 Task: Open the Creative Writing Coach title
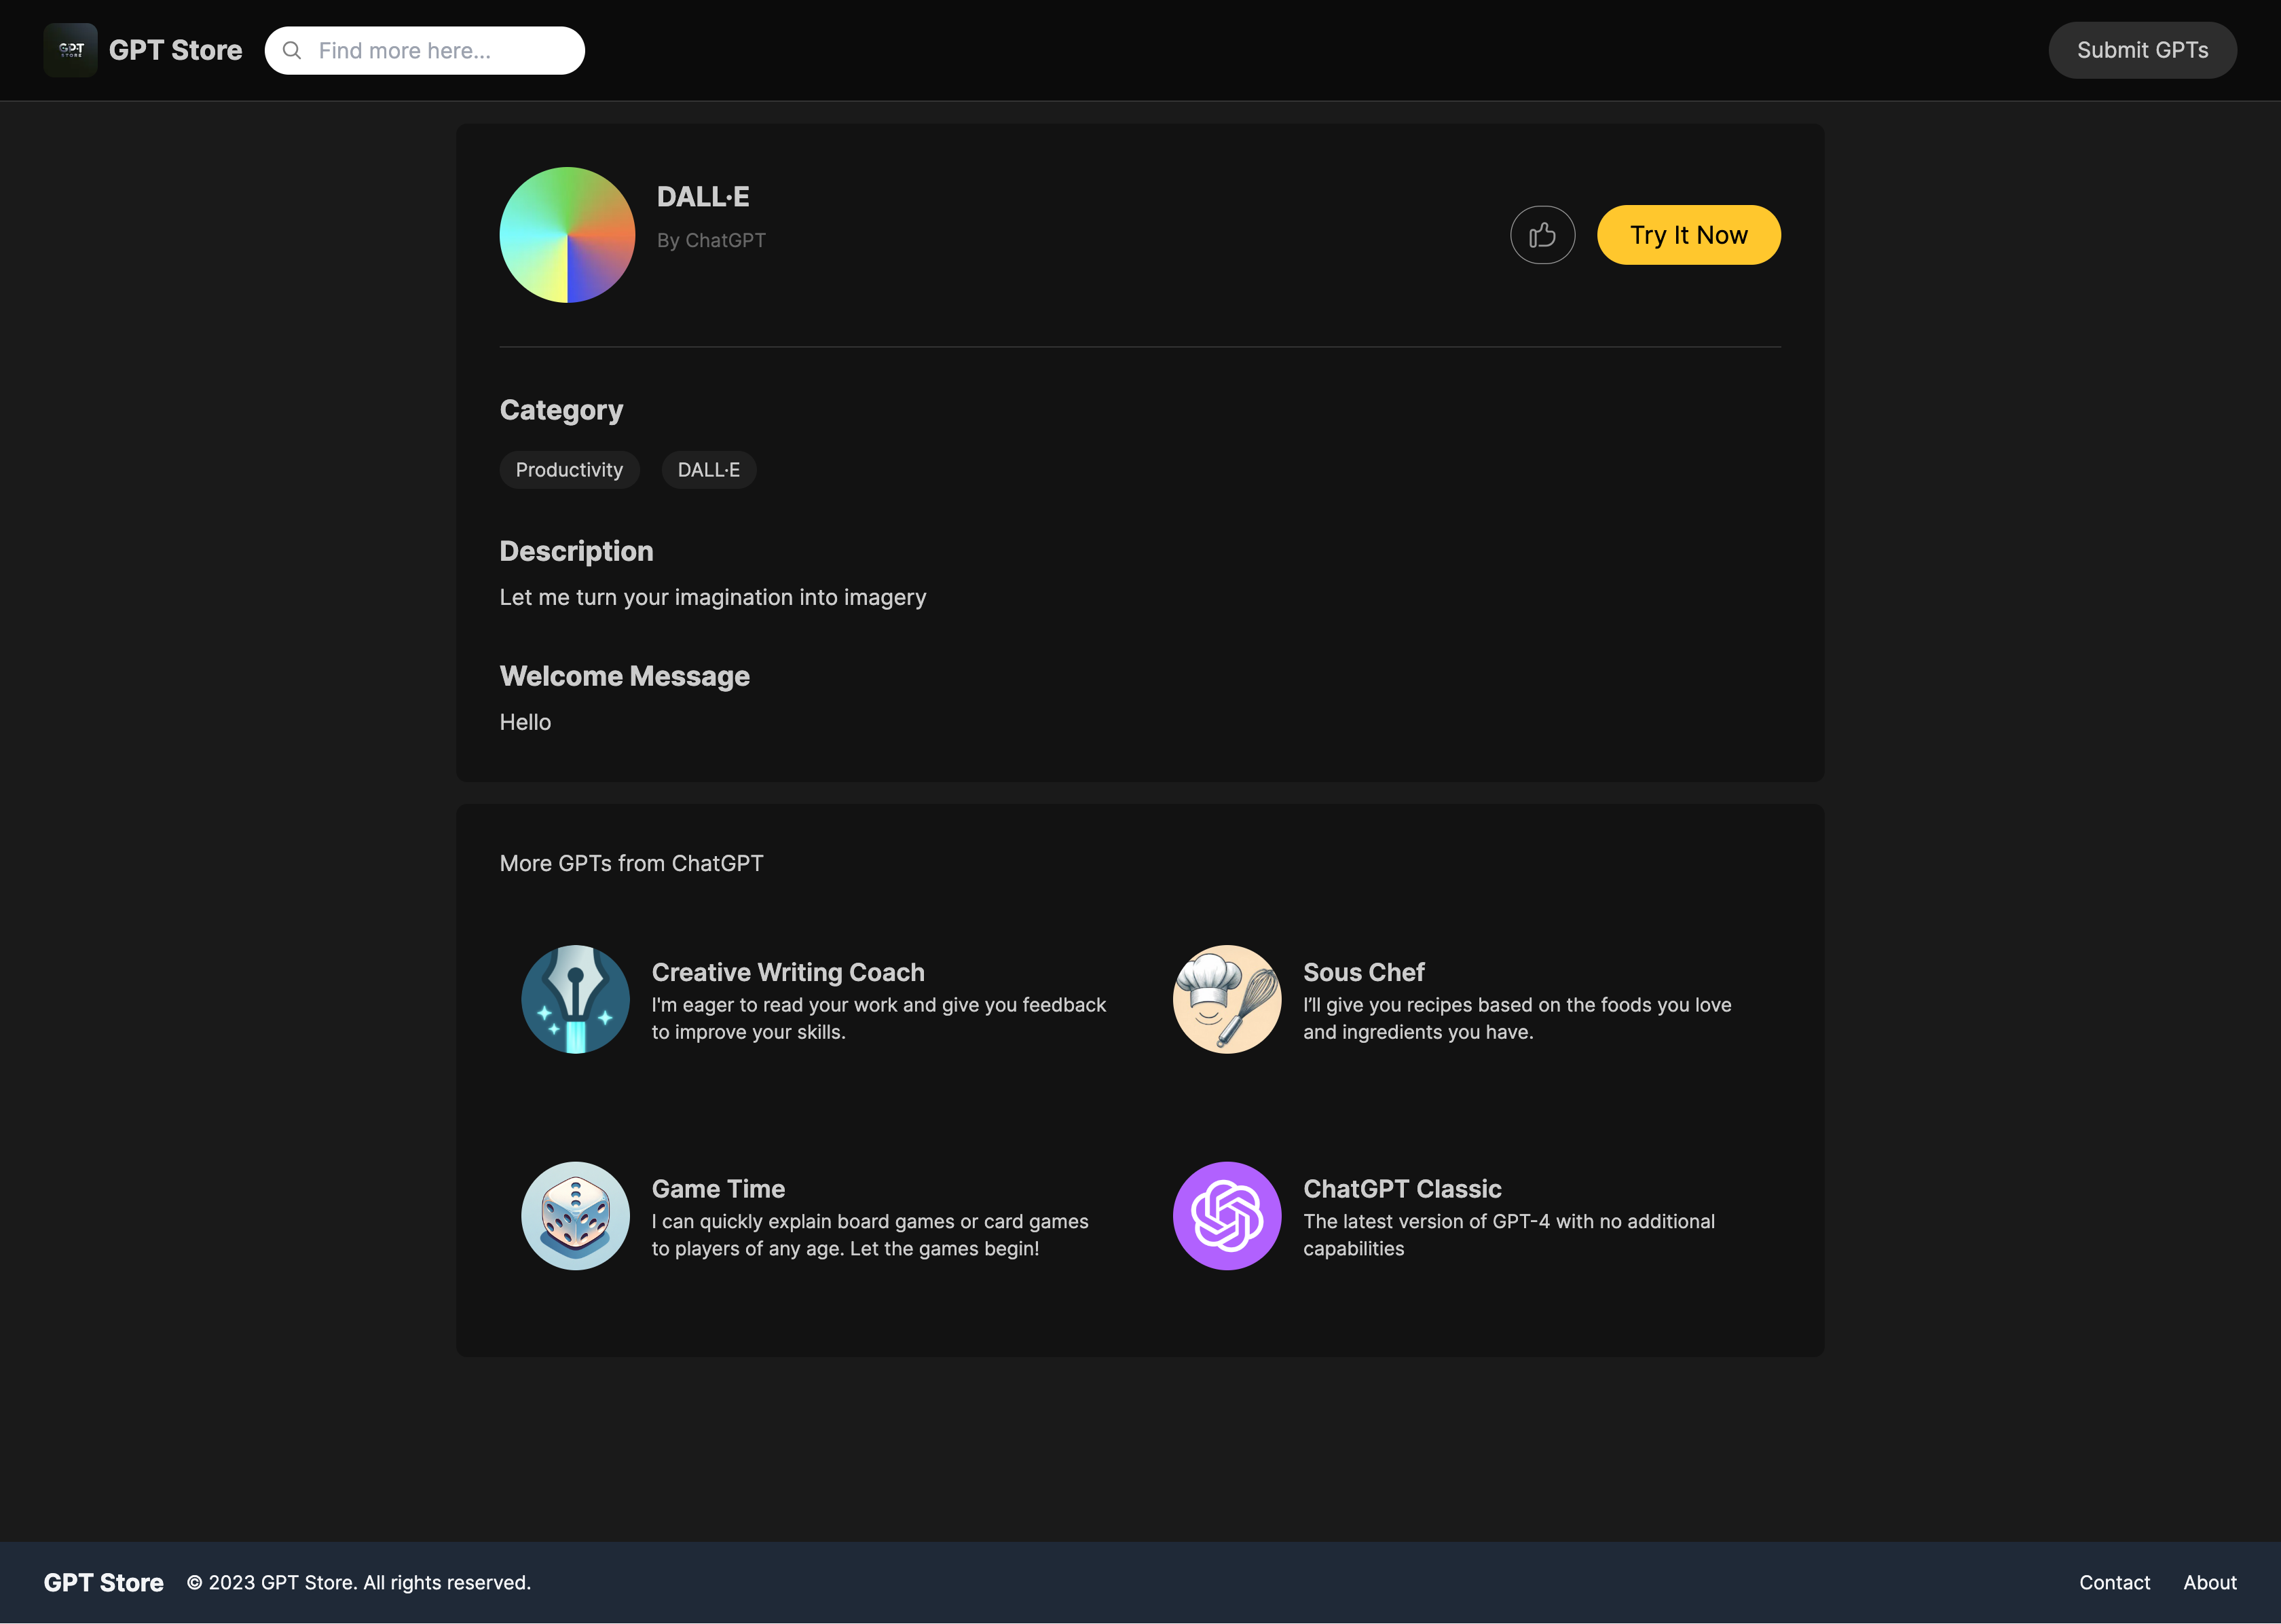pyautogui.click(x=787, y=972)
